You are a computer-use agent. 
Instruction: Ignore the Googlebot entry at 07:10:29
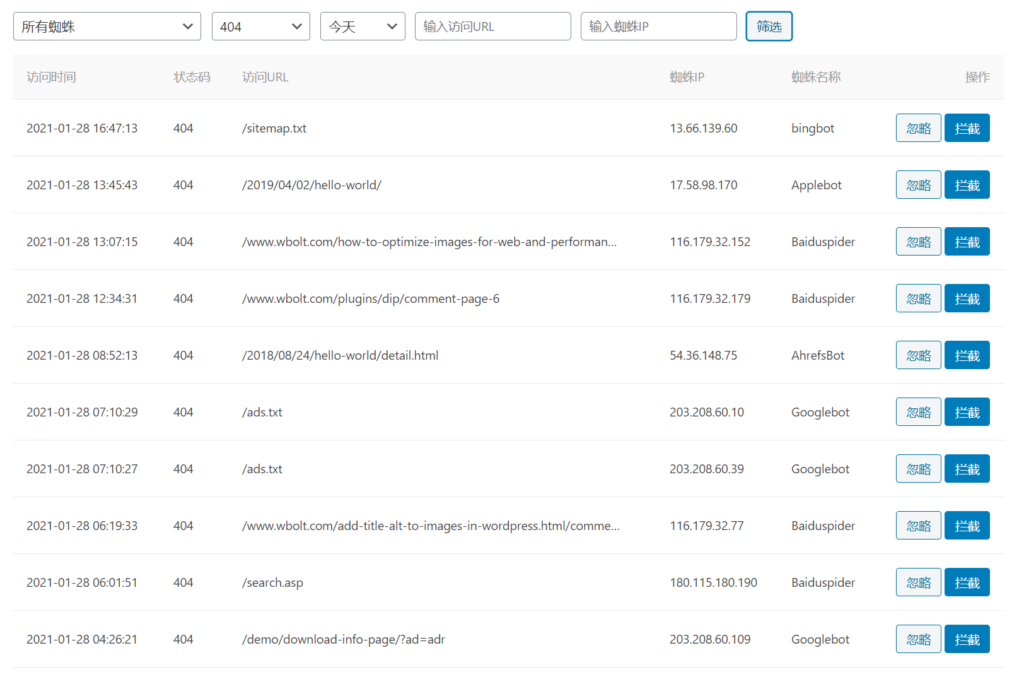[918, 412]
